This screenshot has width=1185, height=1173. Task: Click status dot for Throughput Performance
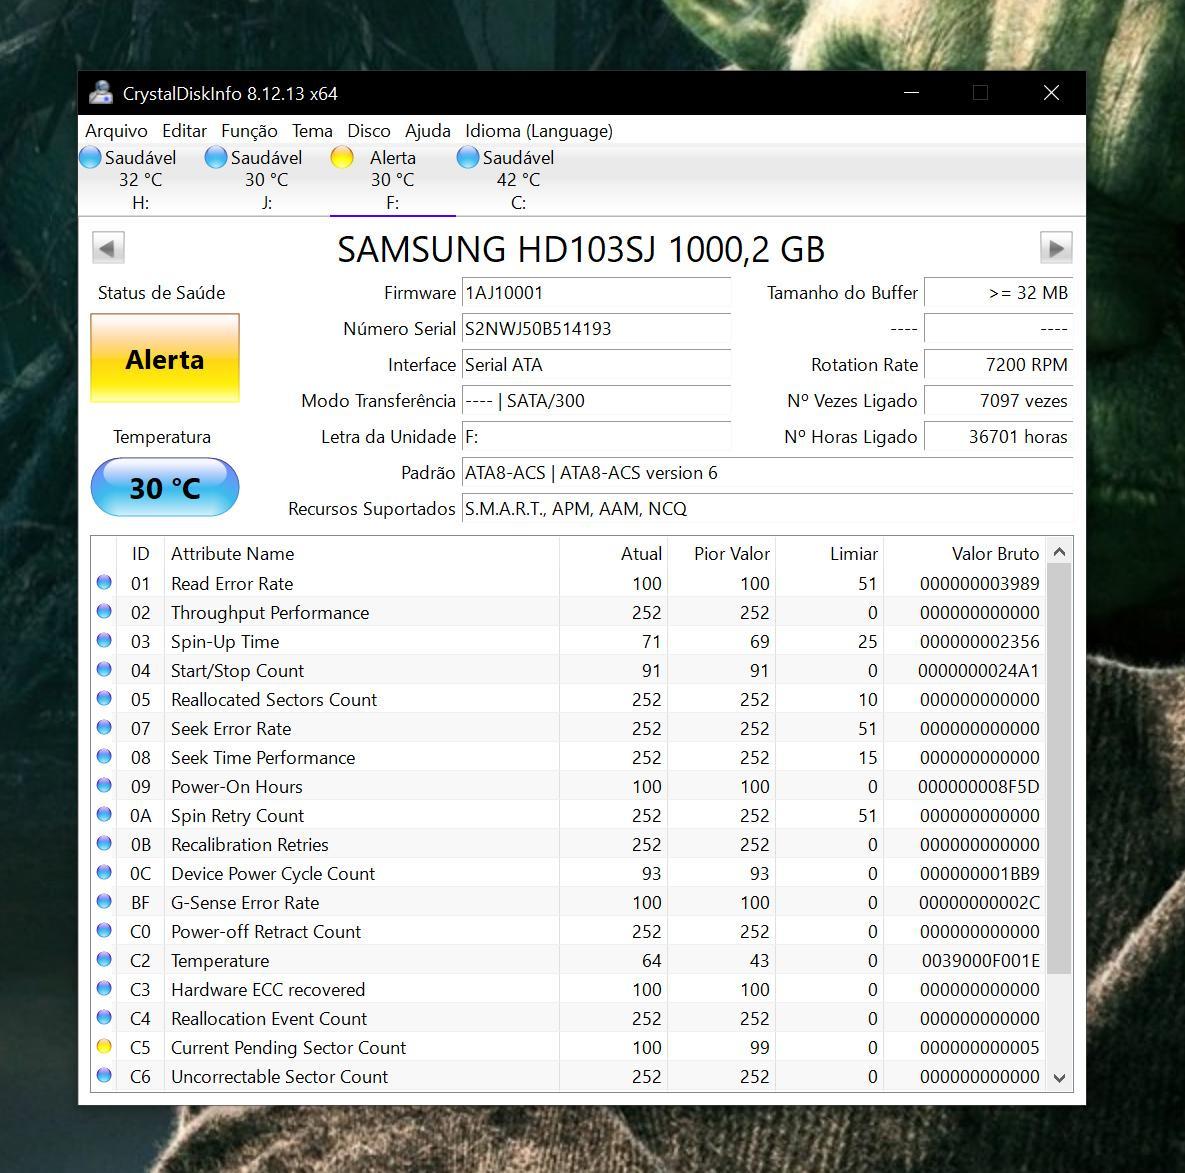(104, 611)
